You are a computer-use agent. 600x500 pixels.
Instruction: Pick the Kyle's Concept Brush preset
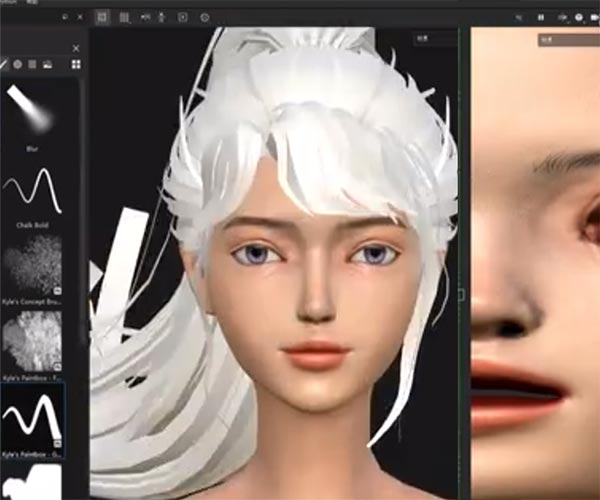coord(31,267)
